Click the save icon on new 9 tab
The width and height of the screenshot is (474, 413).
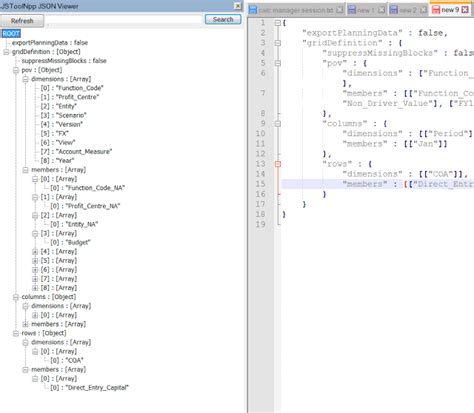(436, 10)
